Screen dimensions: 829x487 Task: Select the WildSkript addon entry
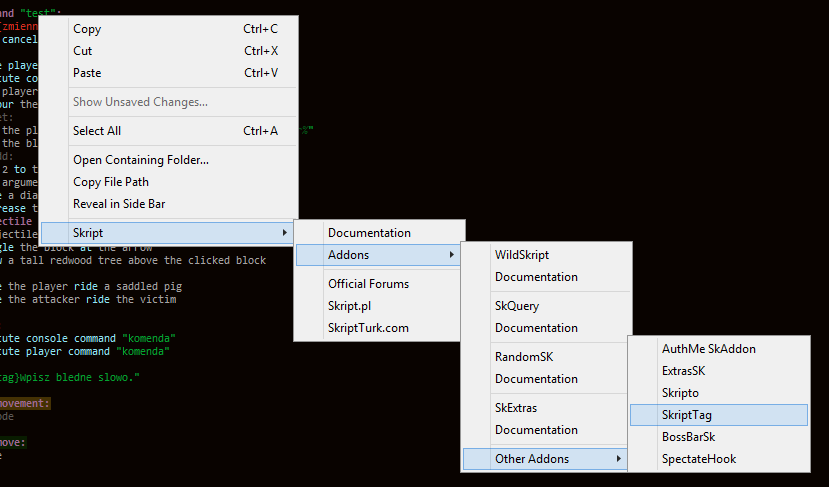(x=546, y=255)
